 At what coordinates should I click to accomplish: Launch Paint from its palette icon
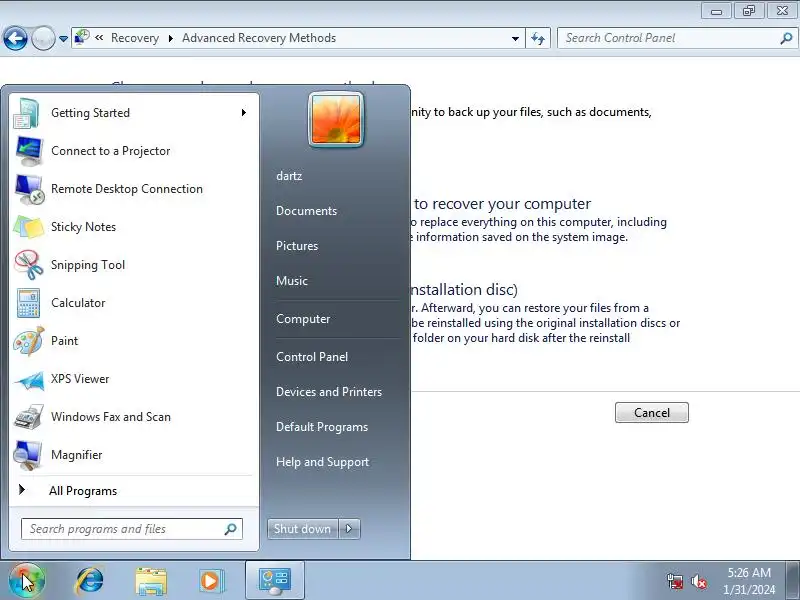[x=29, y=341]
